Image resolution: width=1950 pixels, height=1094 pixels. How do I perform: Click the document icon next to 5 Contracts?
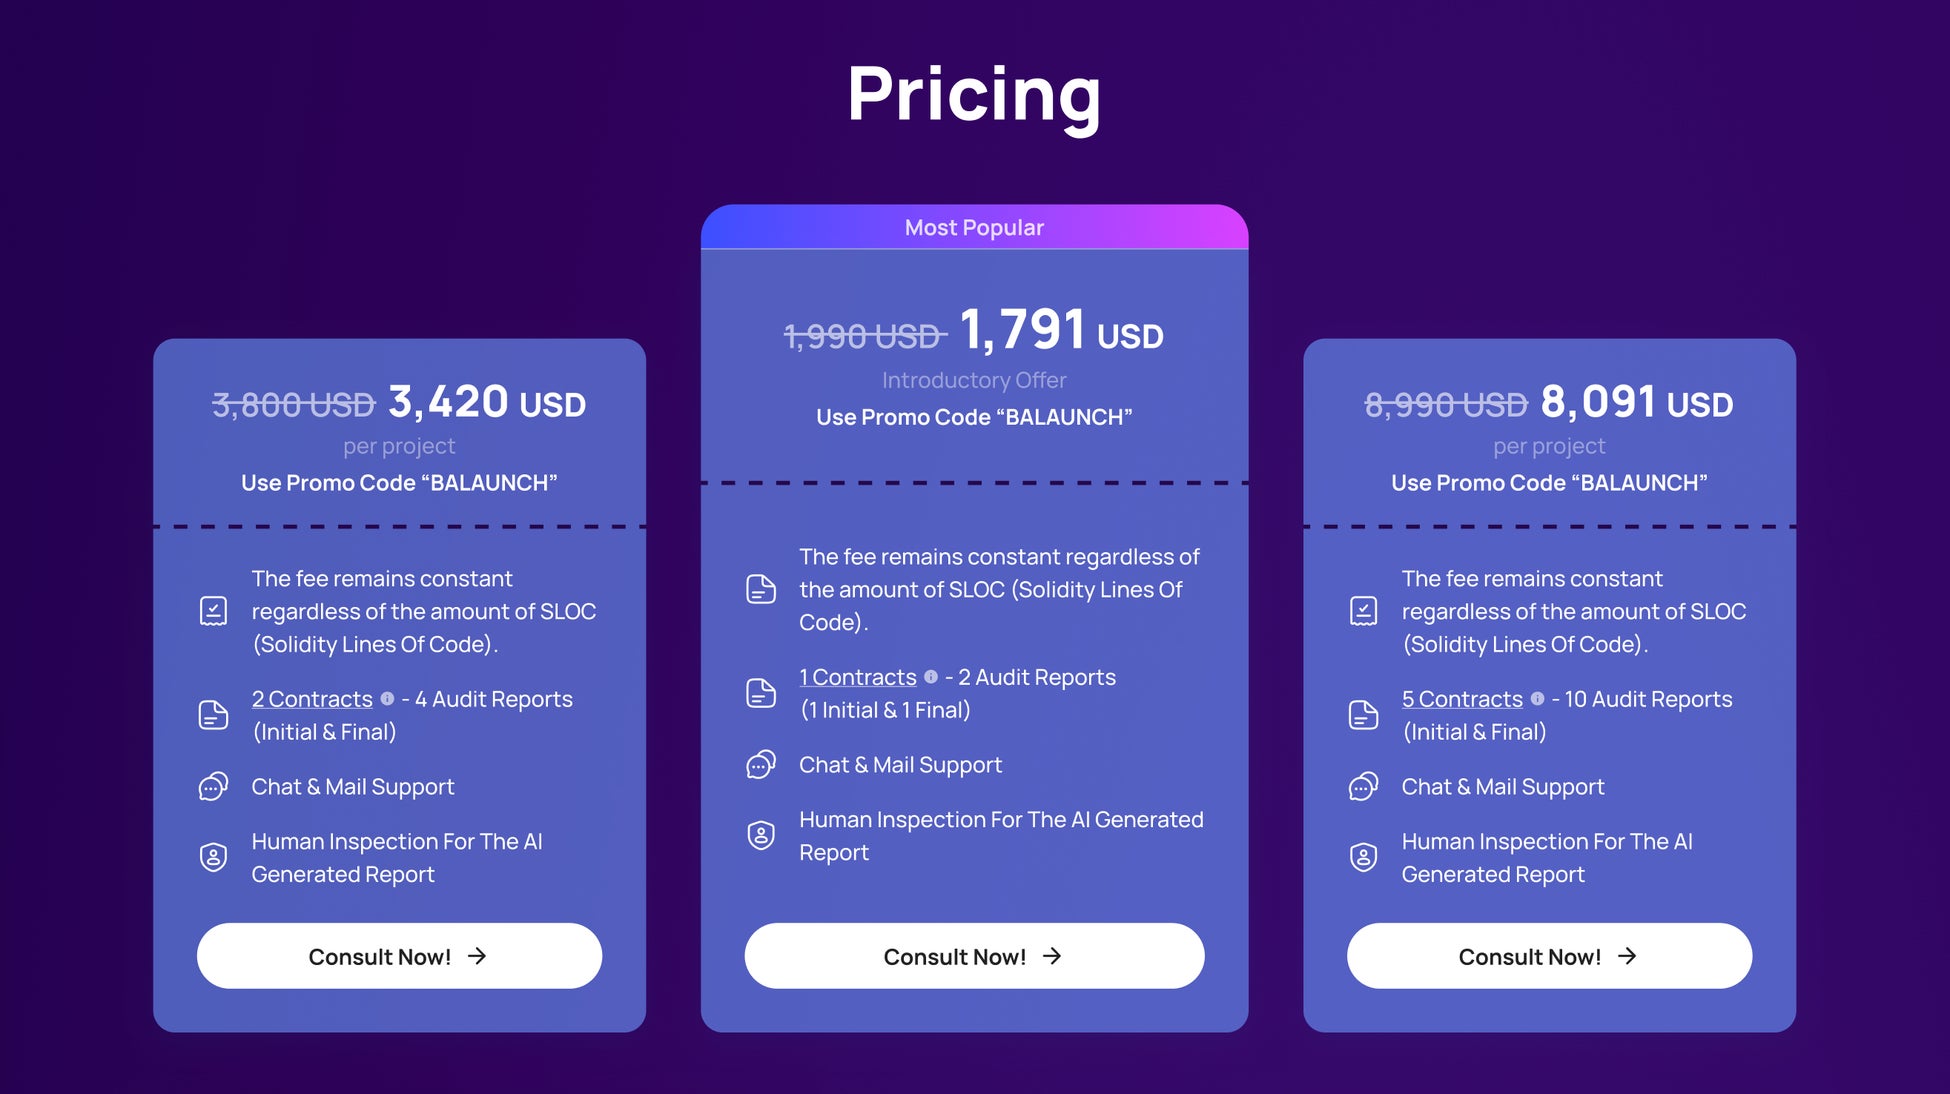(x=1363, y=715)
